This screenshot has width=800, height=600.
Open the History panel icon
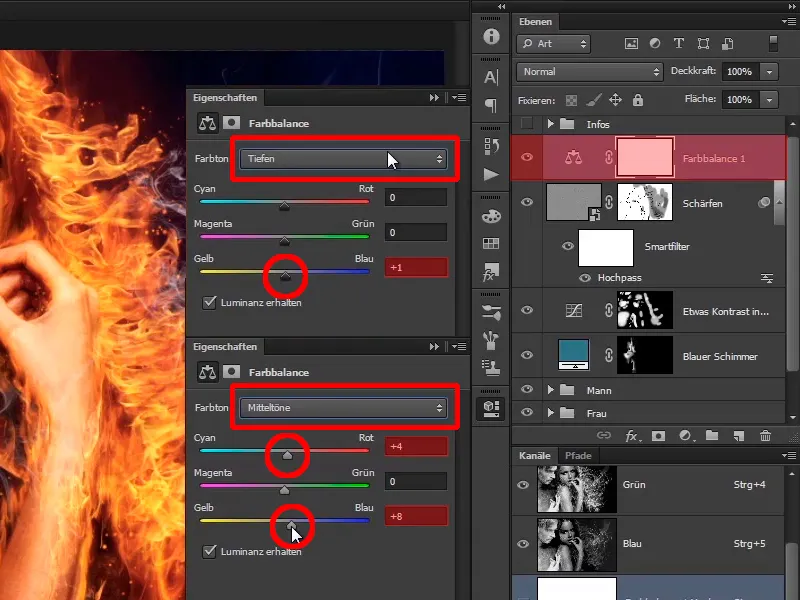pos(491,146)
